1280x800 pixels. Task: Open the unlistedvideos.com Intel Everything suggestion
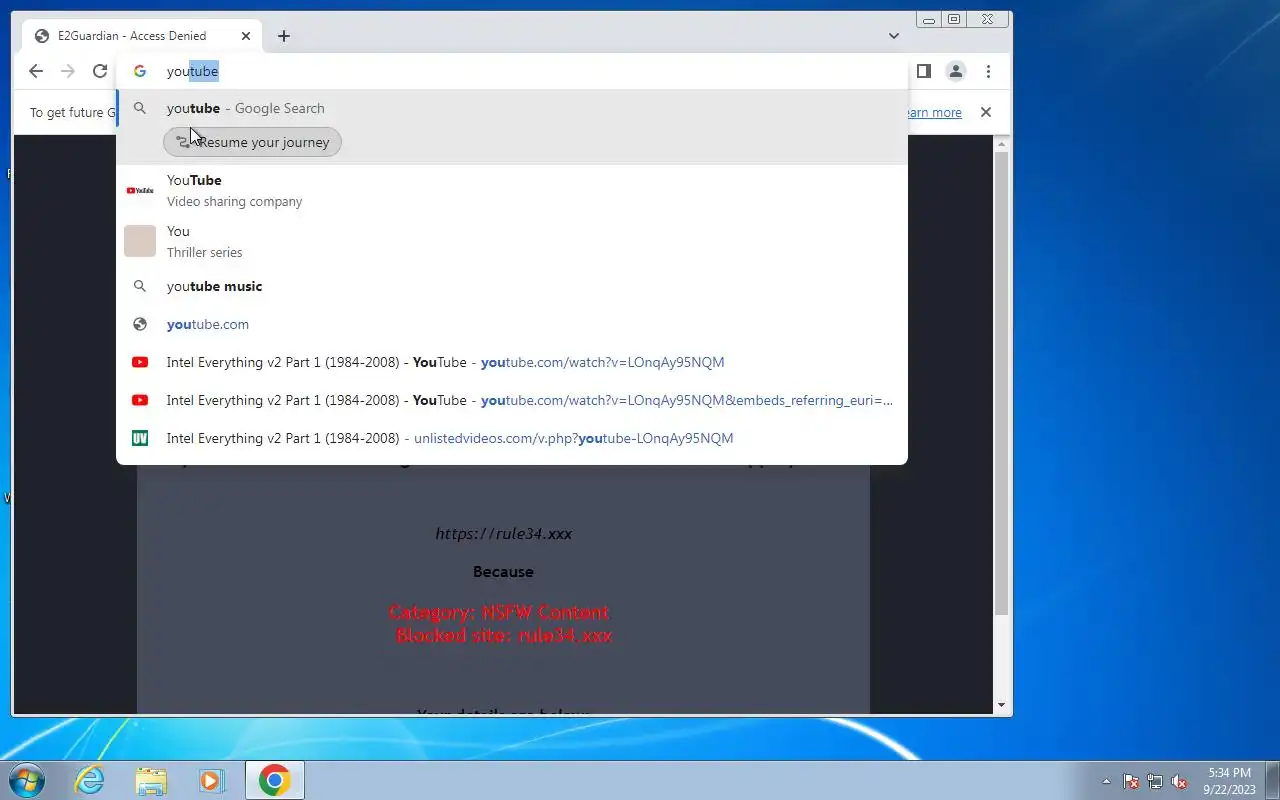coord(512,438)
